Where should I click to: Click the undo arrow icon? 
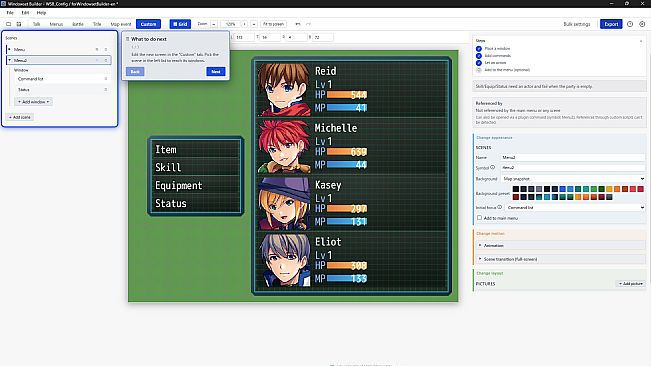tap(298, 24)
